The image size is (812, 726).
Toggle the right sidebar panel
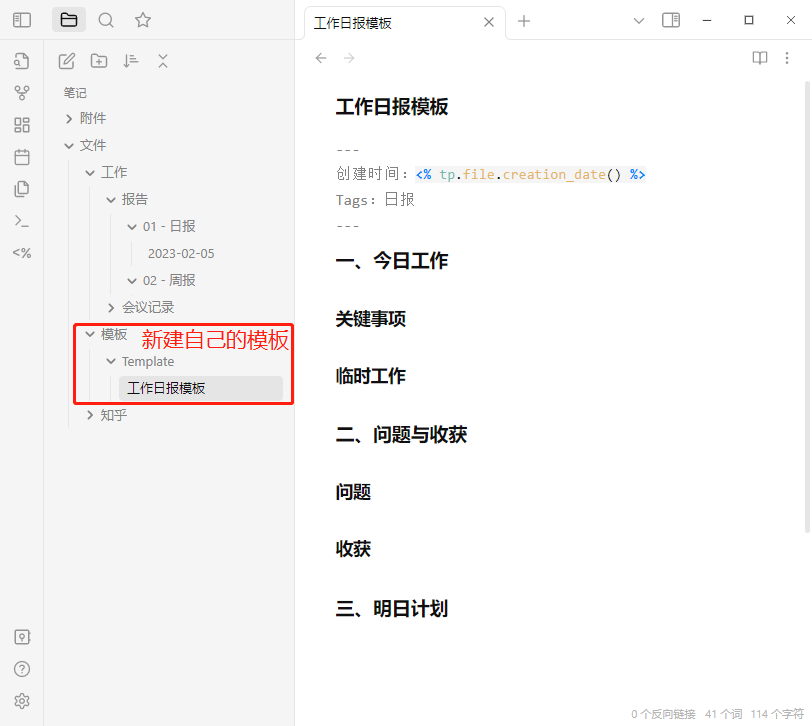[x=671, y=20]
